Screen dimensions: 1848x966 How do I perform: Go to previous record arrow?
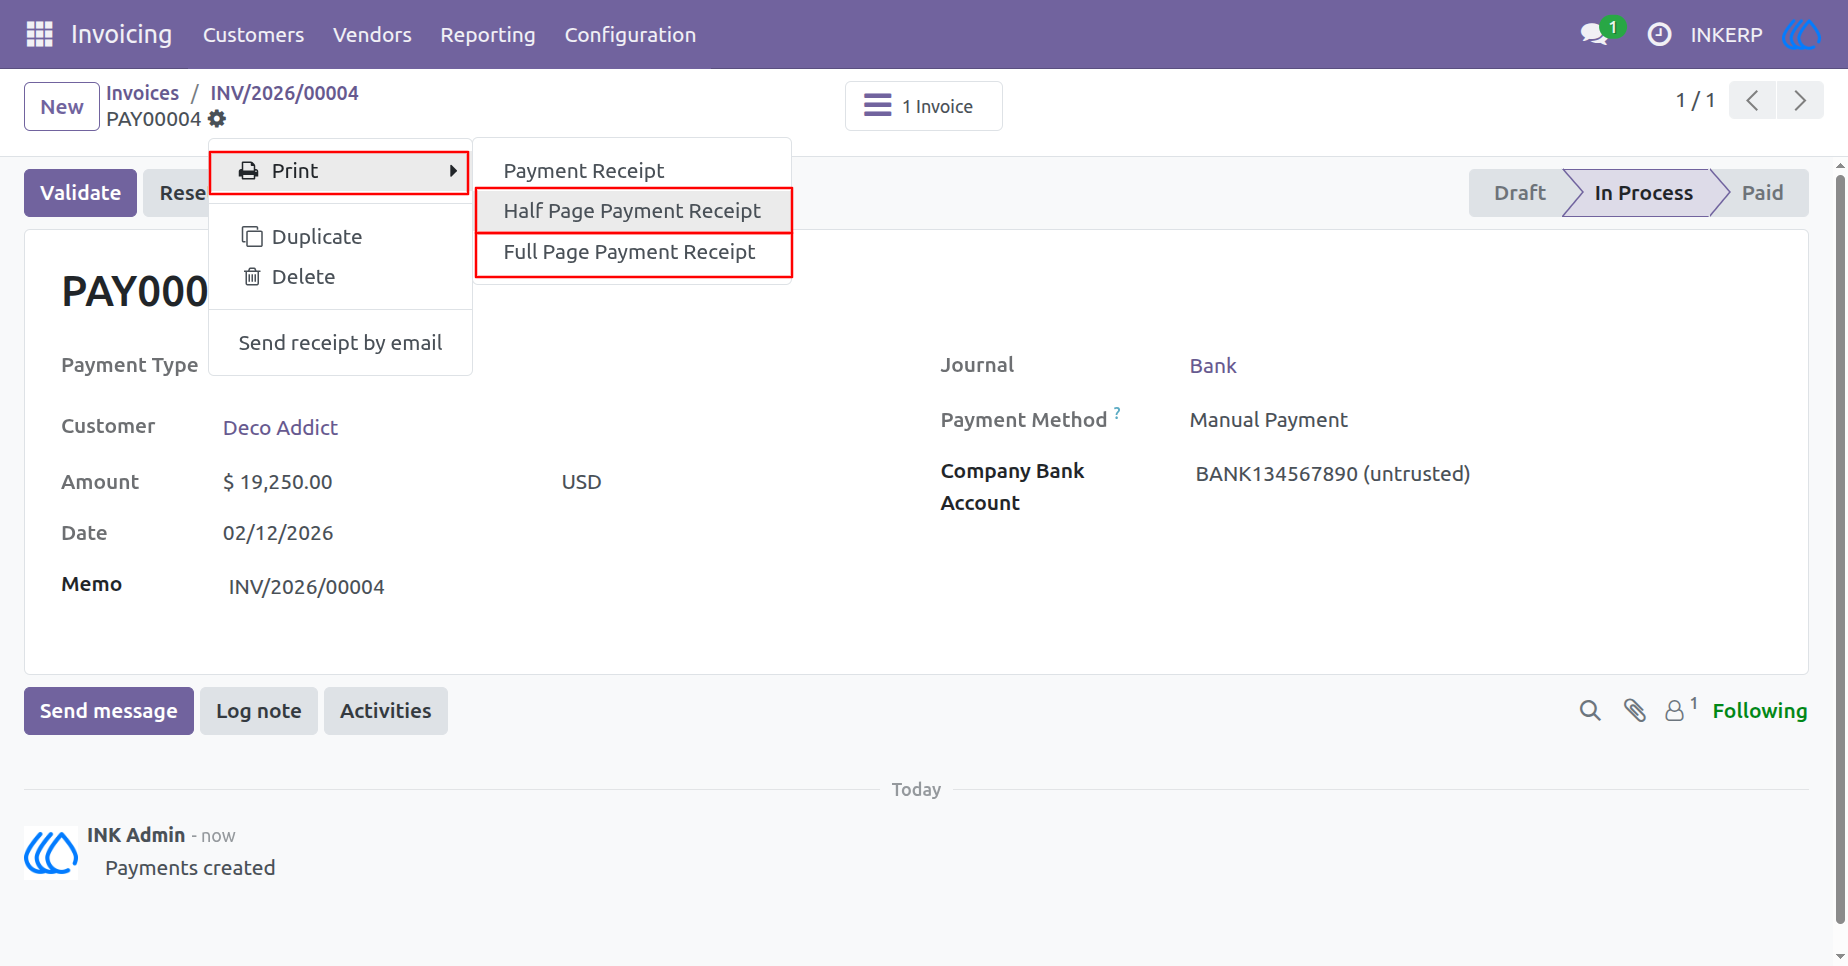1752,100
